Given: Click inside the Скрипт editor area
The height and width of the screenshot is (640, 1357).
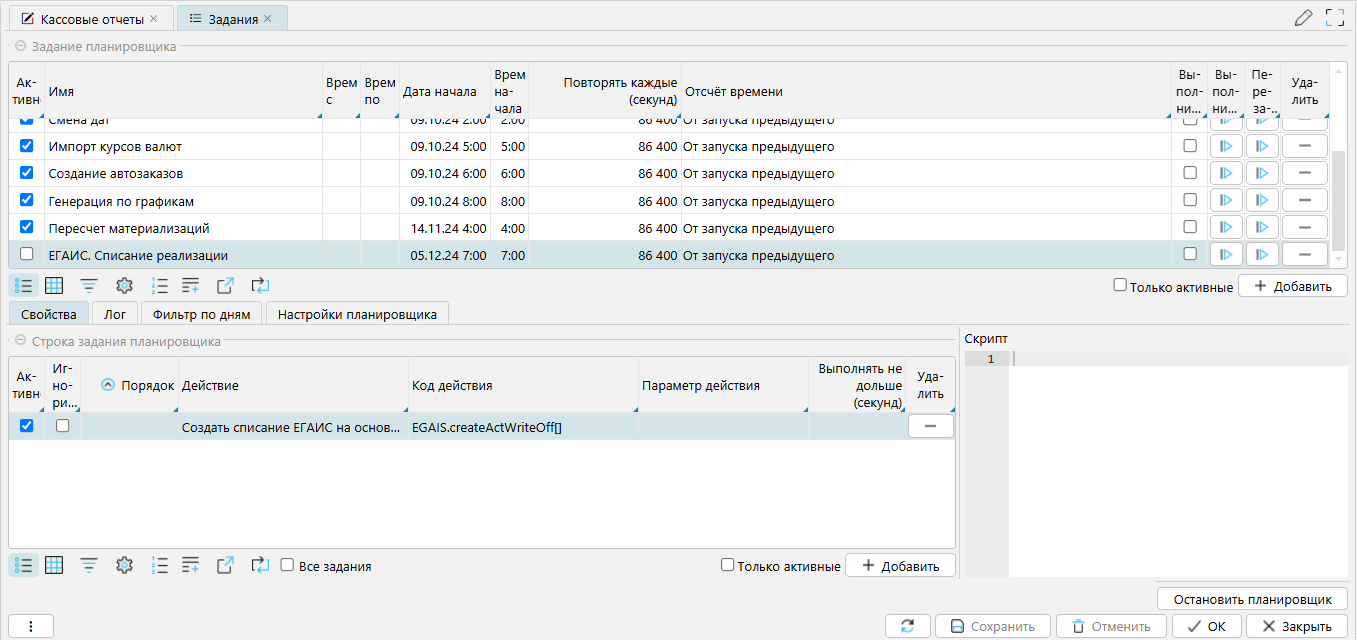Looking at the screenshot, I should pyautogui.click(x=1175, y=460).
